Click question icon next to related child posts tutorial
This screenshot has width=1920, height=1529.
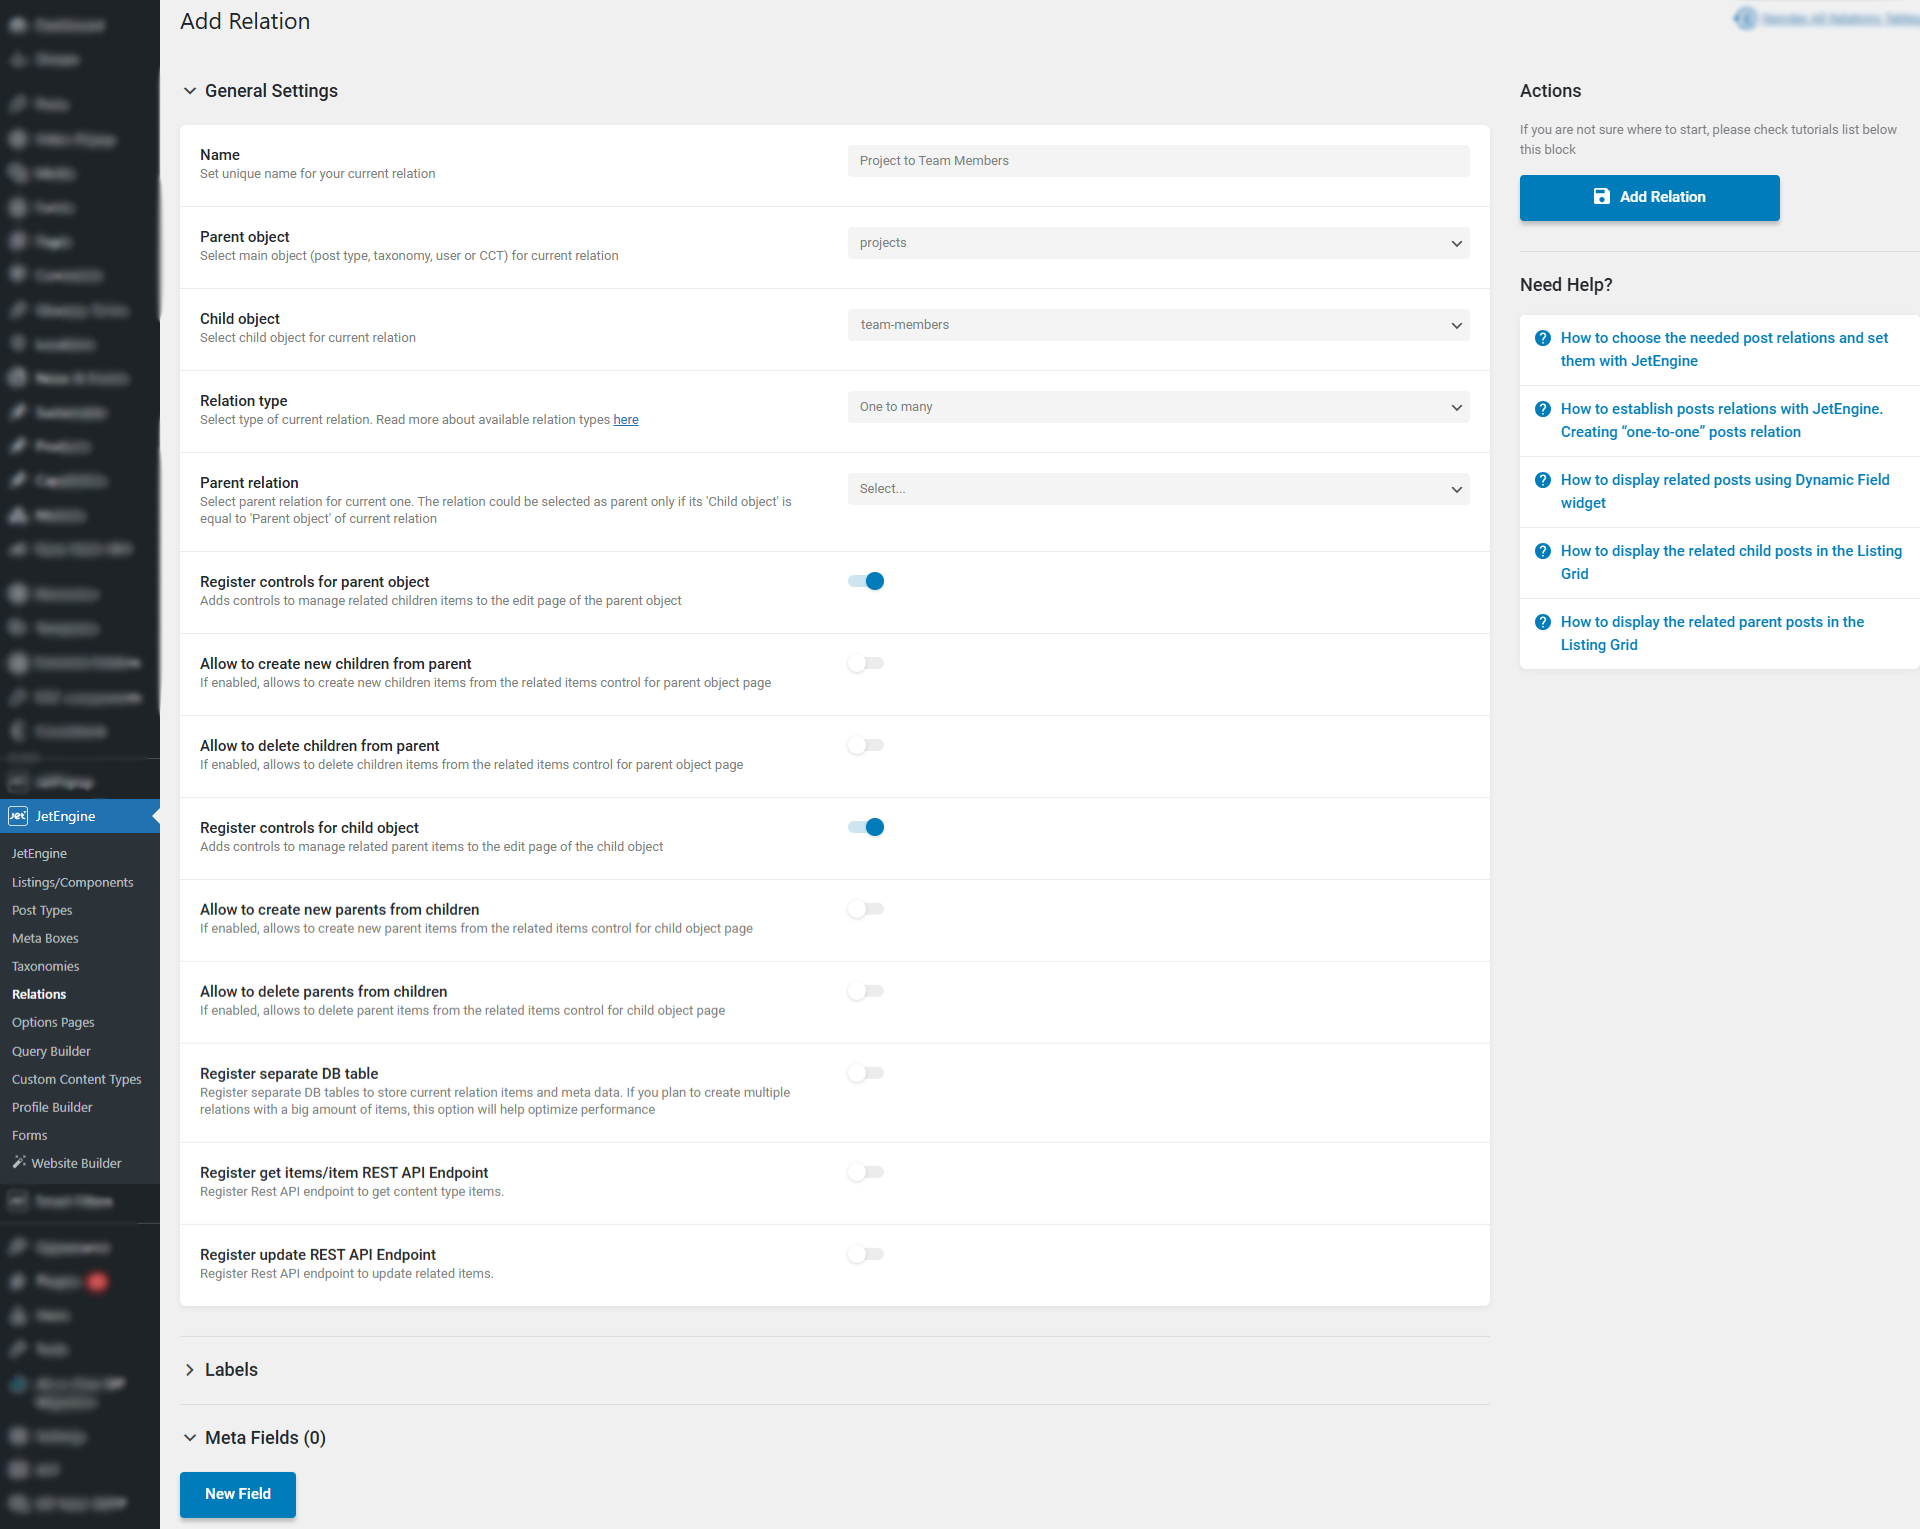1542,551
